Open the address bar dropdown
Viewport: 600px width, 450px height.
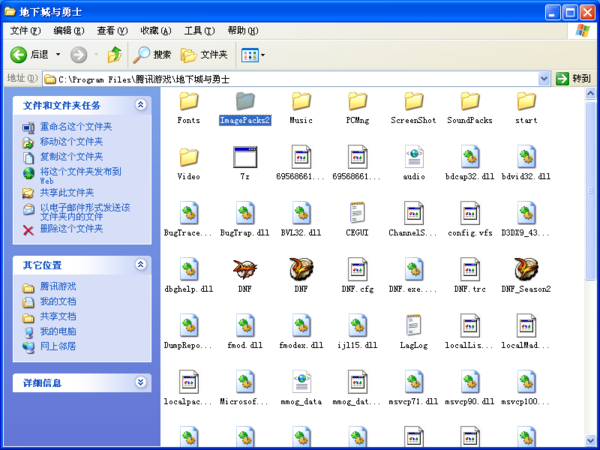point(545,78)
